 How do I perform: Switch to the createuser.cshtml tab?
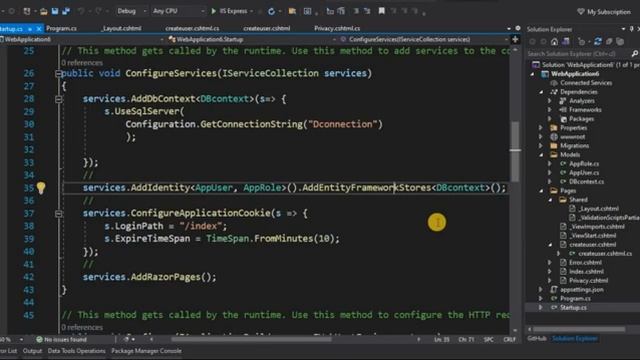(267, 29)
